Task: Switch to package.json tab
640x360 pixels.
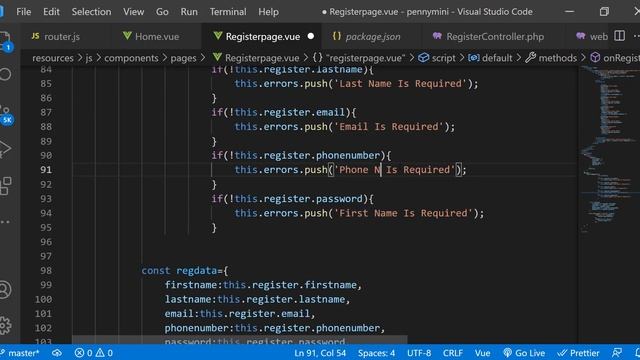Action: (367, 36)
